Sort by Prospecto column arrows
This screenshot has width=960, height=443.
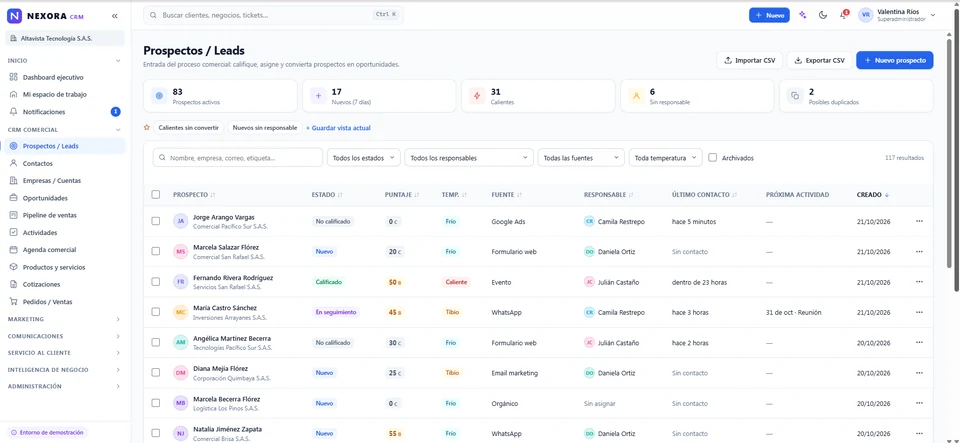coord(213,195)
